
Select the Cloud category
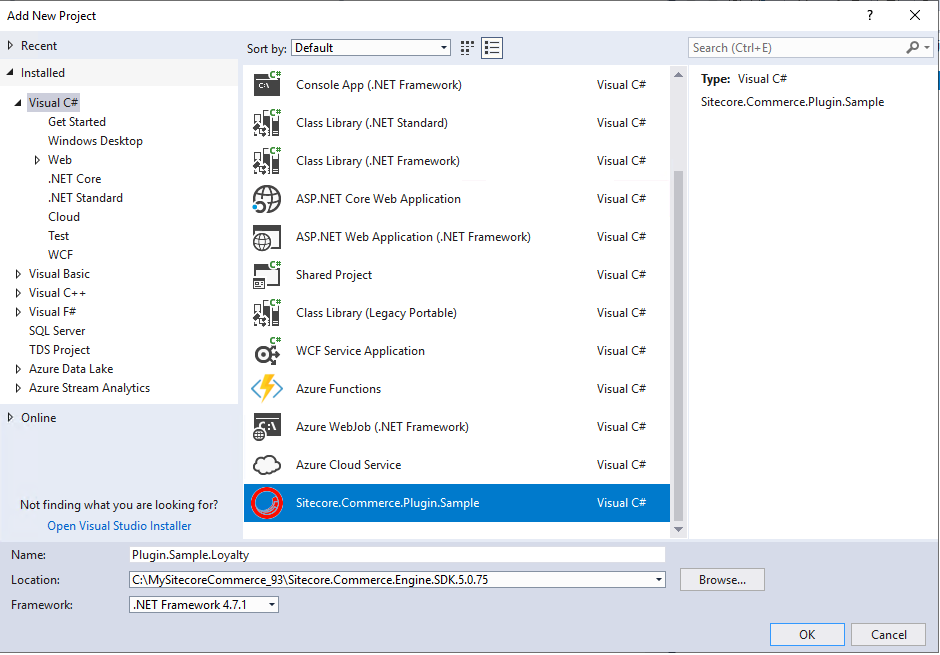click(x=64, y=217)
